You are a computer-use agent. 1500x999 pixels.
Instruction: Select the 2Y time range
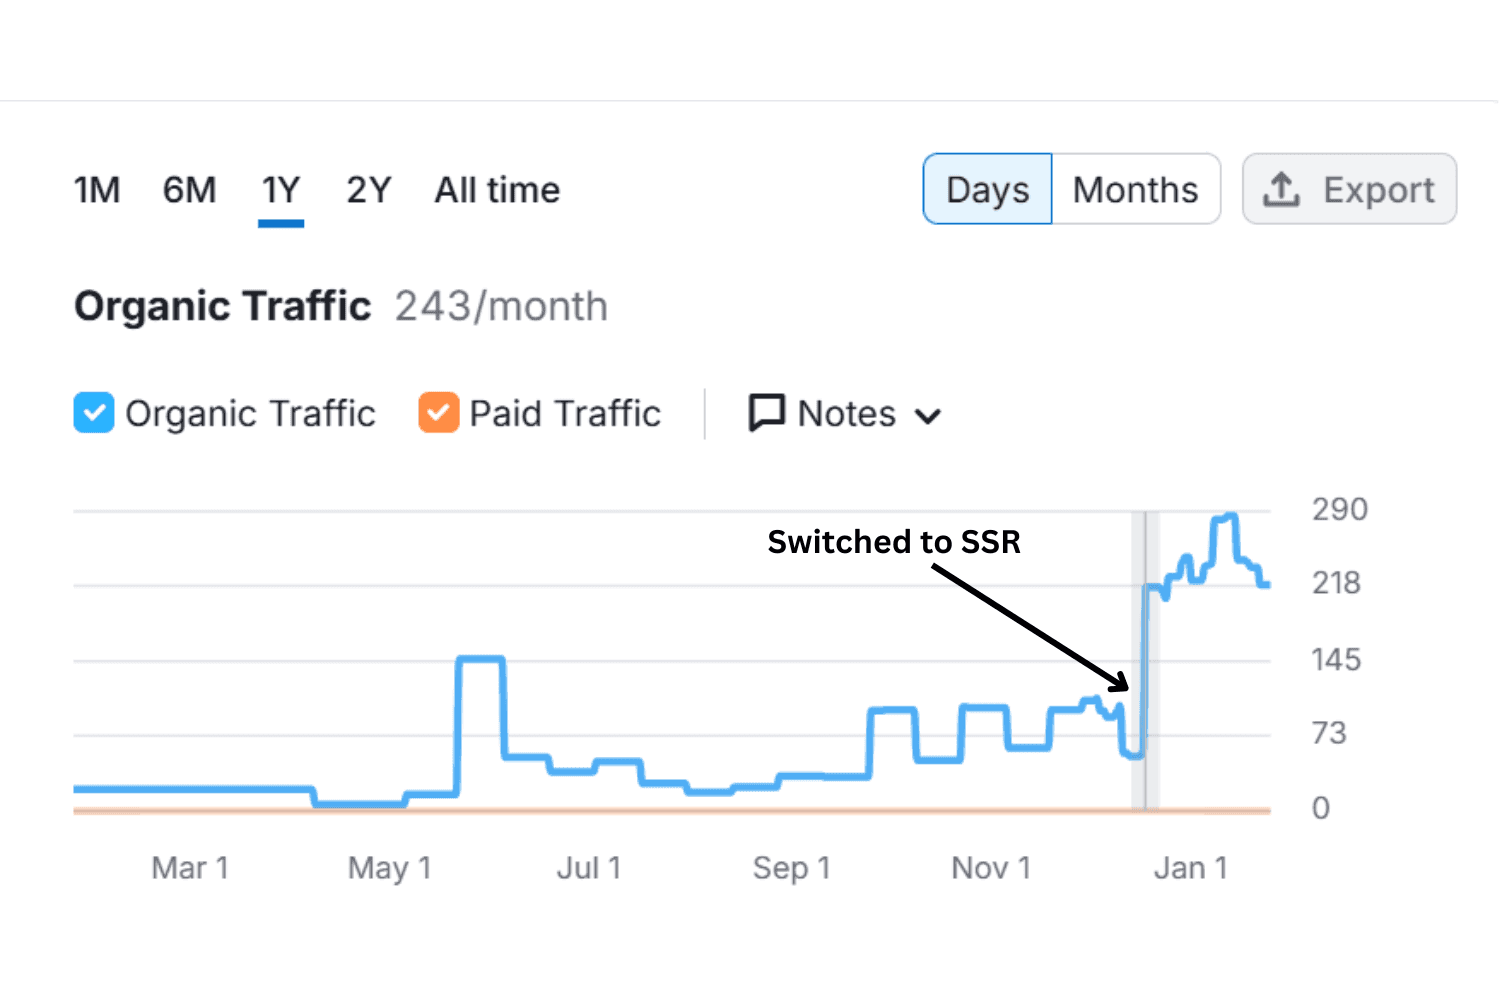pos(369,190)
